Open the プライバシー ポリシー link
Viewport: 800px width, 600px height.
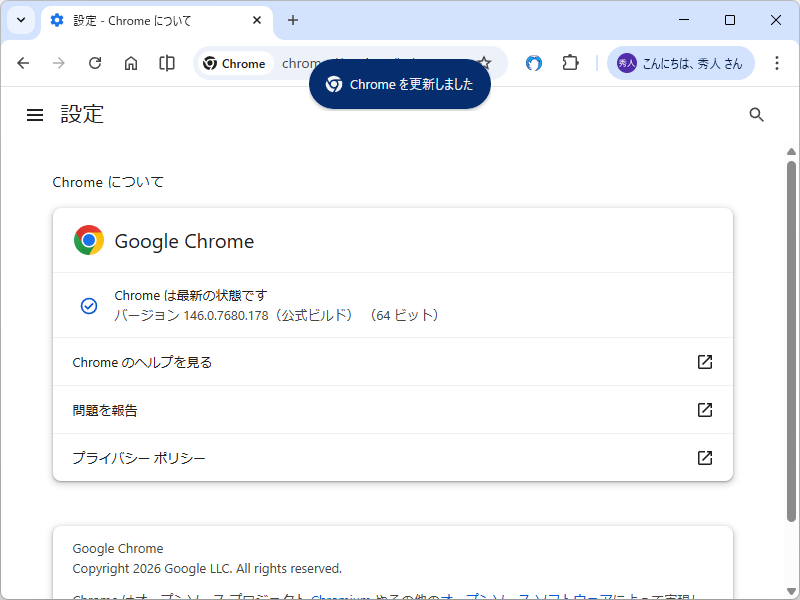coord(392,457)
